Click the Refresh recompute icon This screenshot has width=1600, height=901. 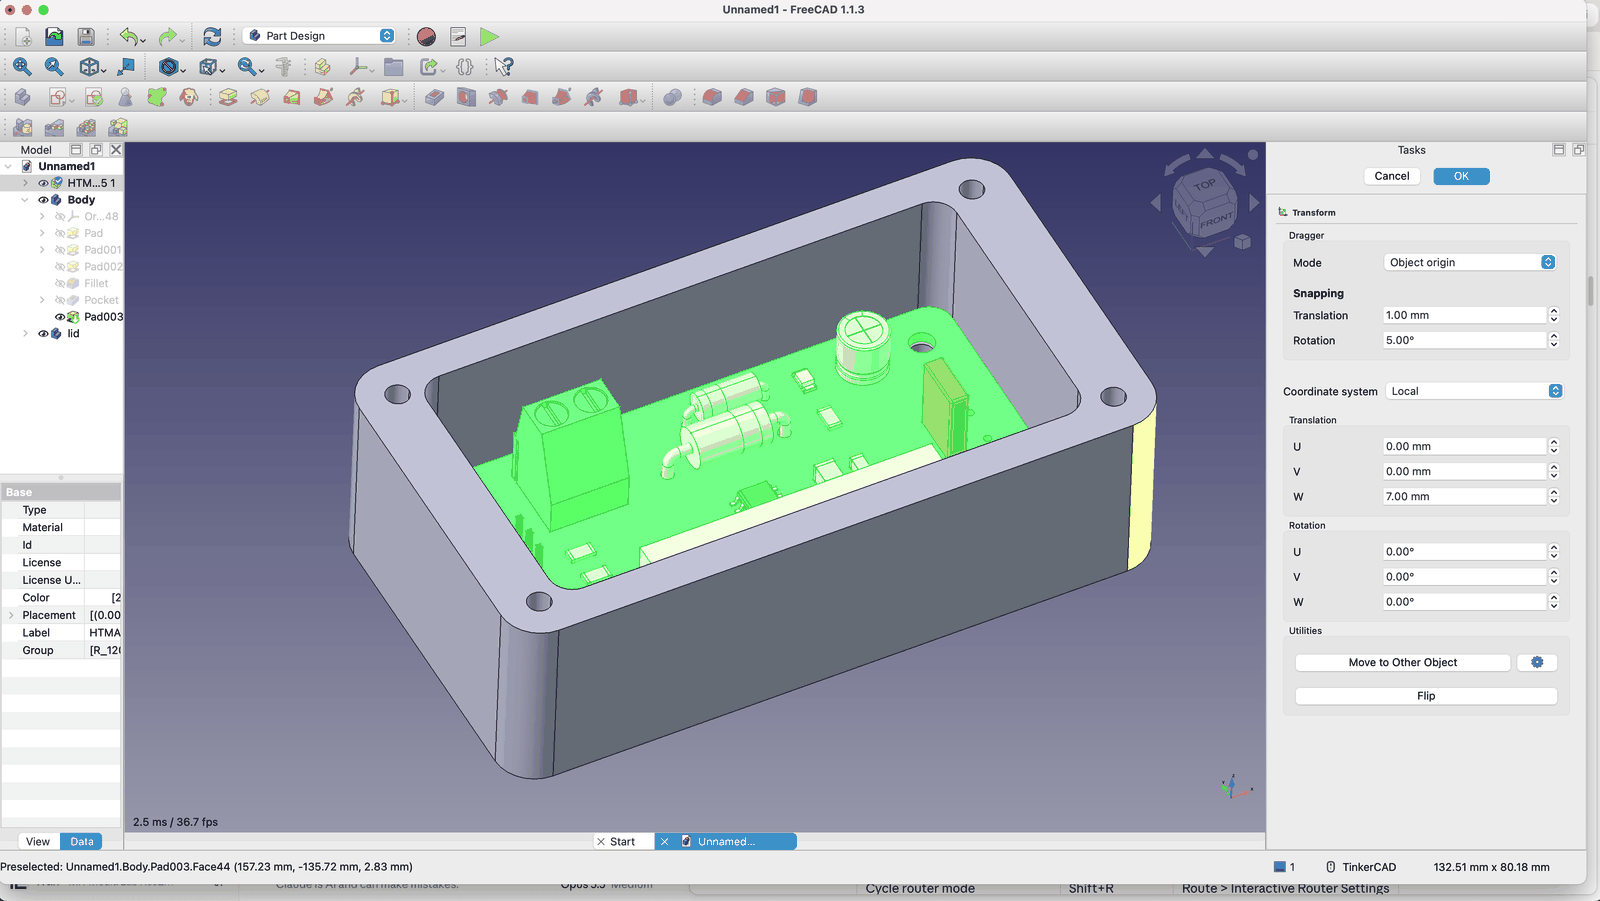(x=212, y=36)
